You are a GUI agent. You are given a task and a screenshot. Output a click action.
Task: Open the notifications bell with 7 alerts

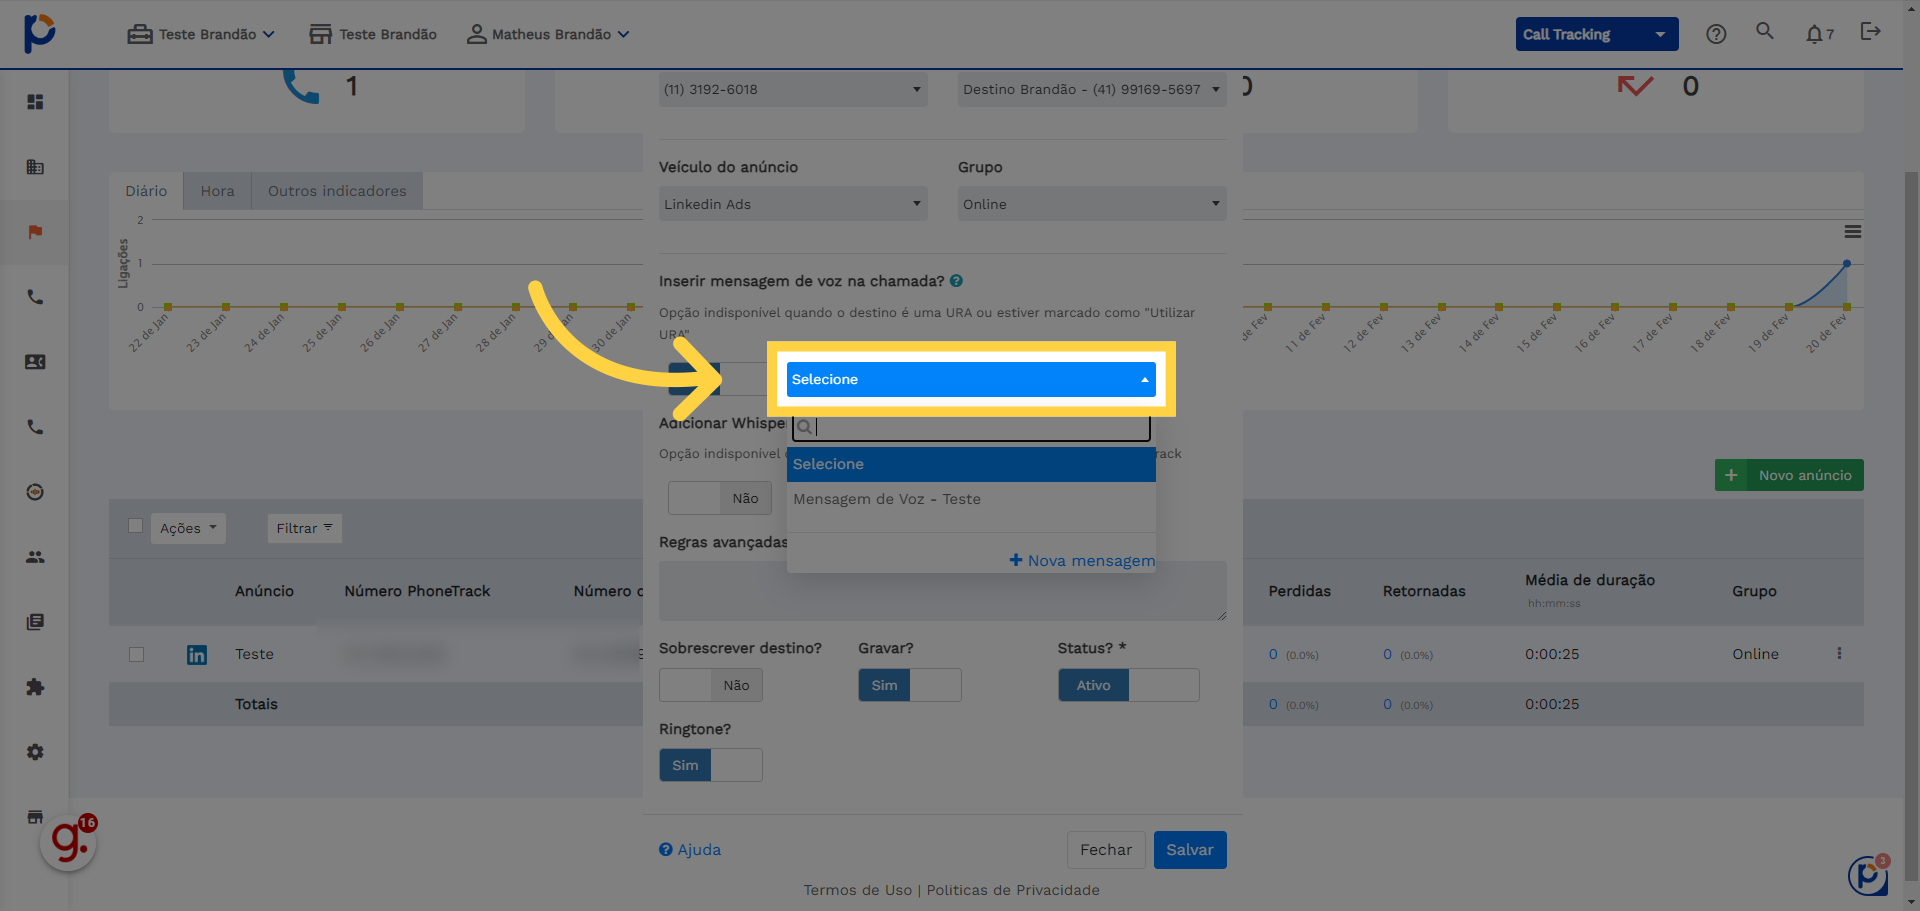[1819, 34]
